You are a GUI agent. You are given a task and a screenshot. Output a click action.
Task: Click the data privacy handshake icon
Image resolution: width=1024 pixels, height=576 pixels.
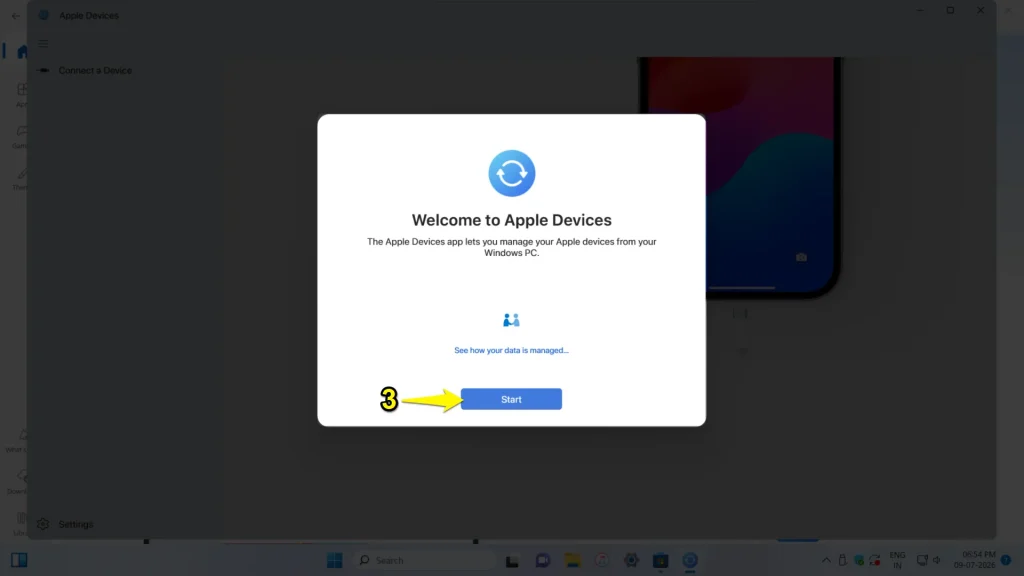coord(511,320)
